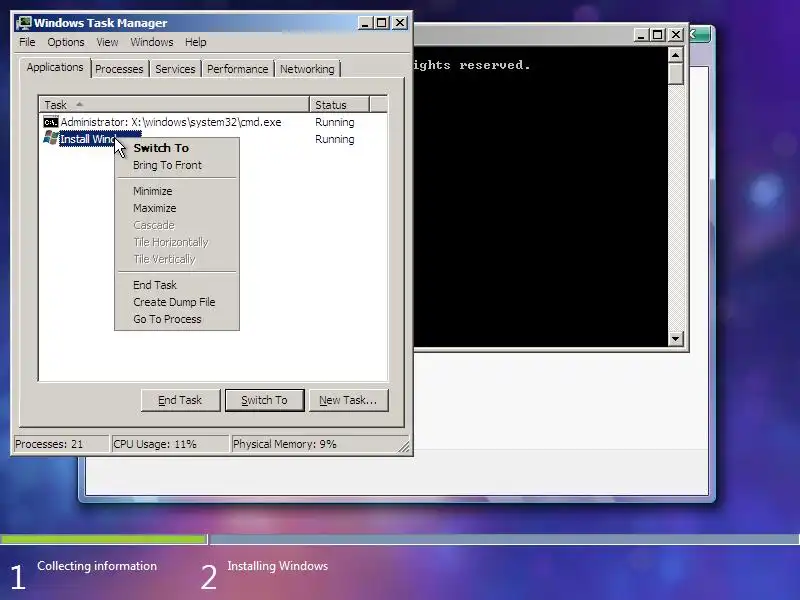The width and height of the screenshot is (800, 600).
Task: Switch to the Networking tab
Action: (x=307, y=69)
